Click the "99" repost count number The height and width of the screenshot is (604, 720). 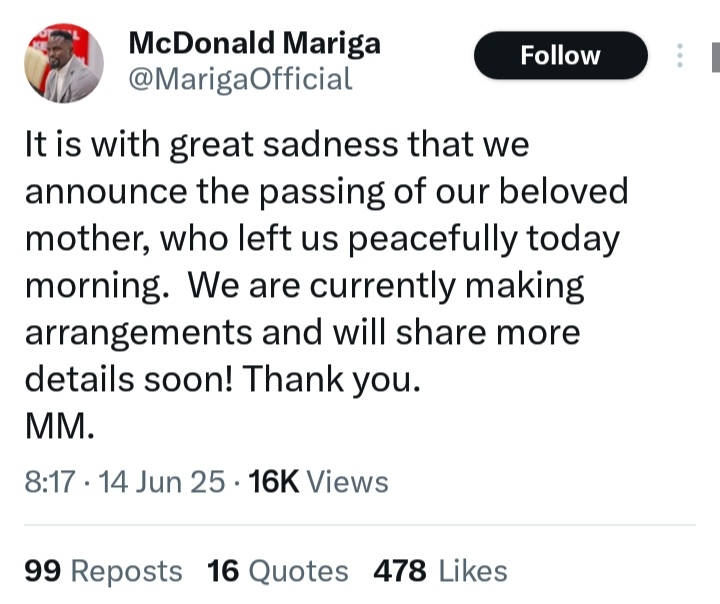point(42,571)
